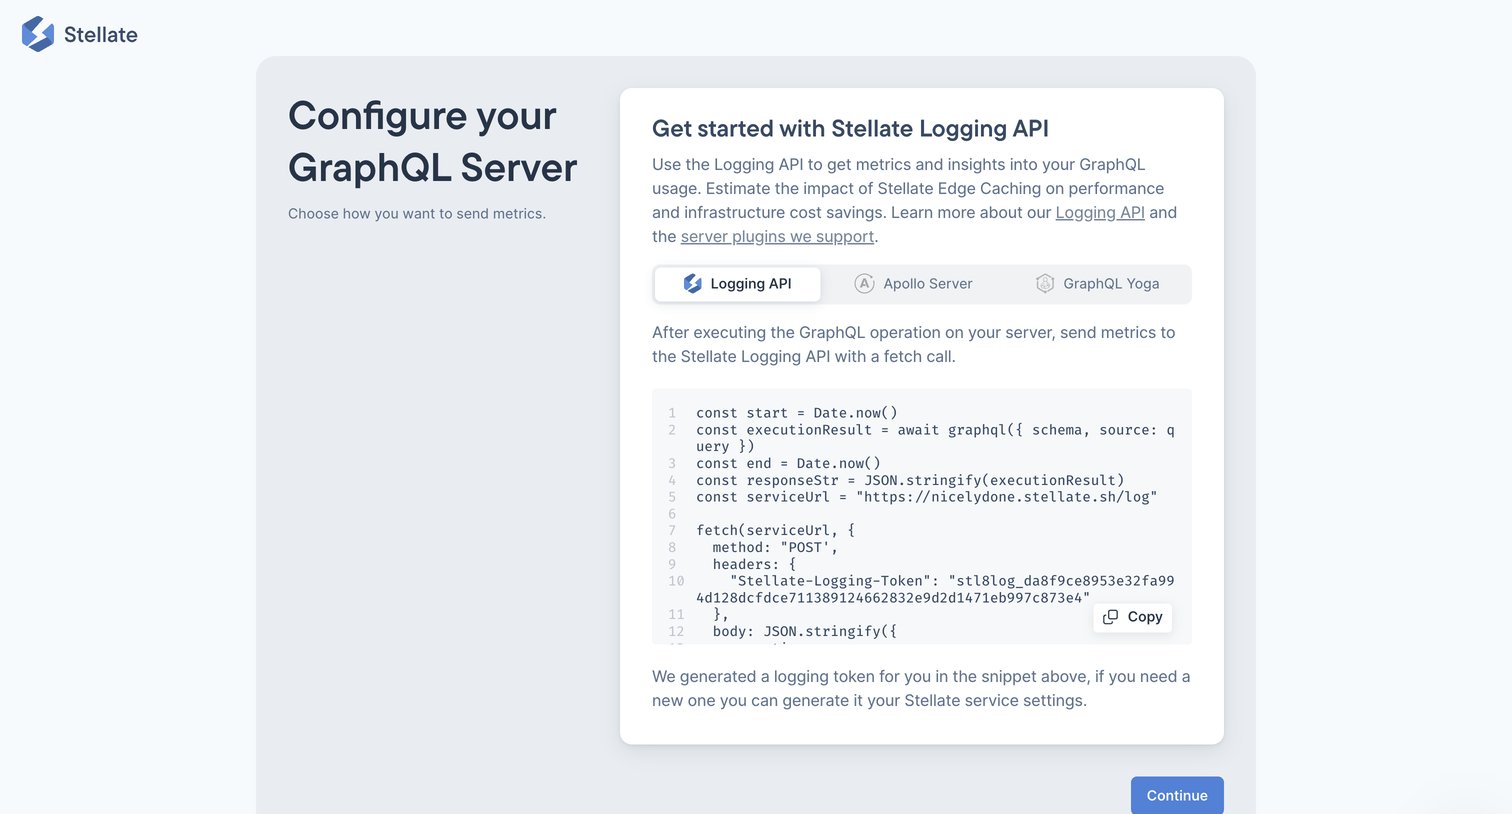This screenshot has width=1512, height=814.
Task: Click code line starting "const serviceUrl"
Action: pyautogui.click(x=927, y=497)
